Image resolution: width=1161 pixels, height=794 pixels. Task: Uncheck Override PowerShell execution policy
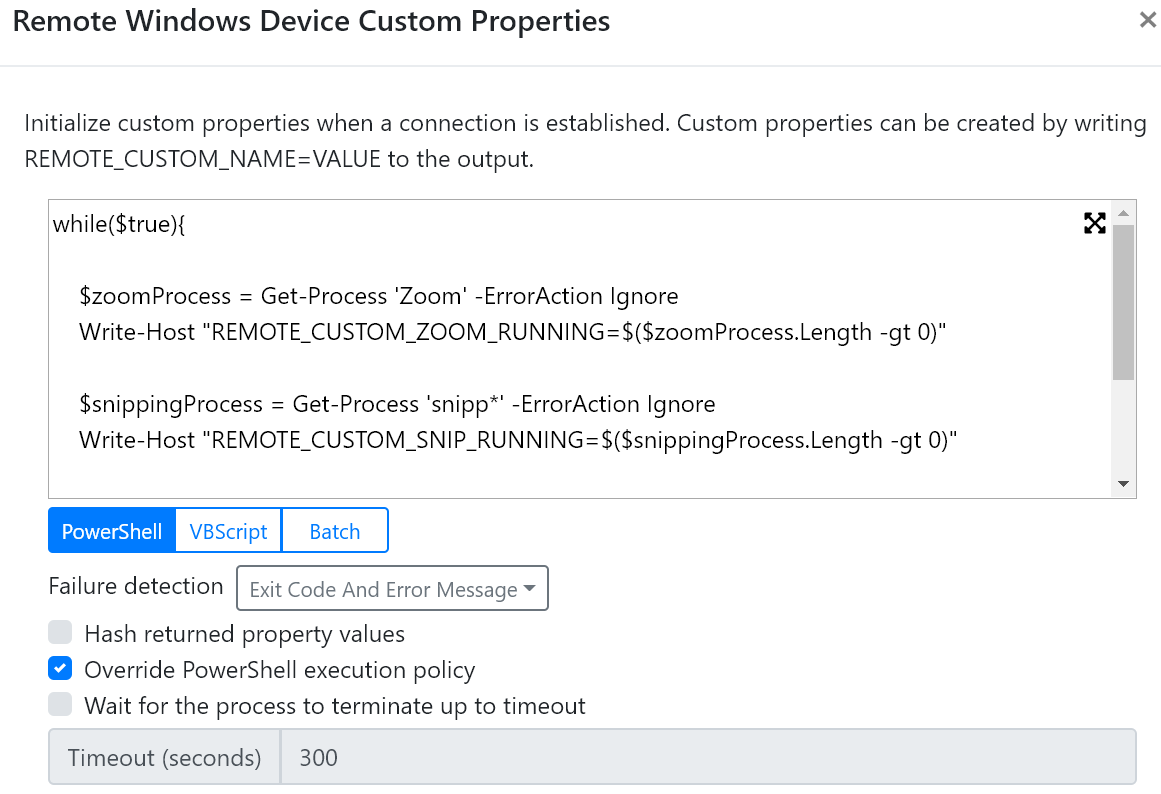(x=59, y=669)
